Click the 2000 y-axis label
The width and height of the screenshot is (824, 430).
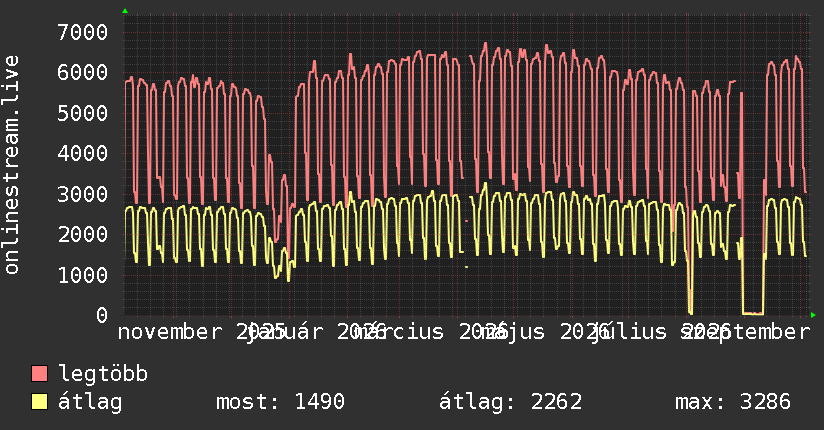[x=83, y=234]
